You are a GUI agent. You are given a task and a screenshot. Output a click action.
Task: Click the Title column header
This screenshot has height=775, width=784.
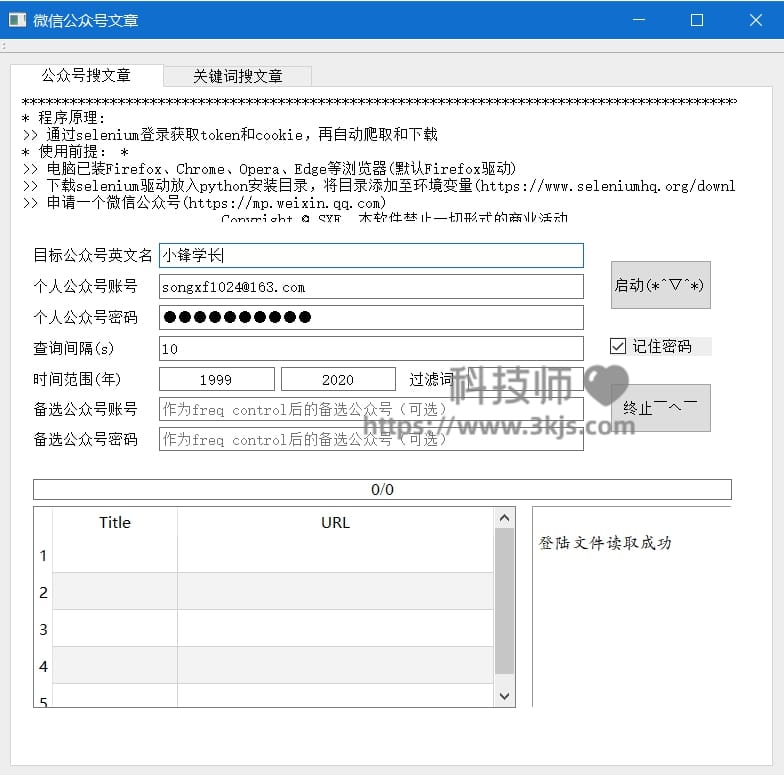(115, 522)
